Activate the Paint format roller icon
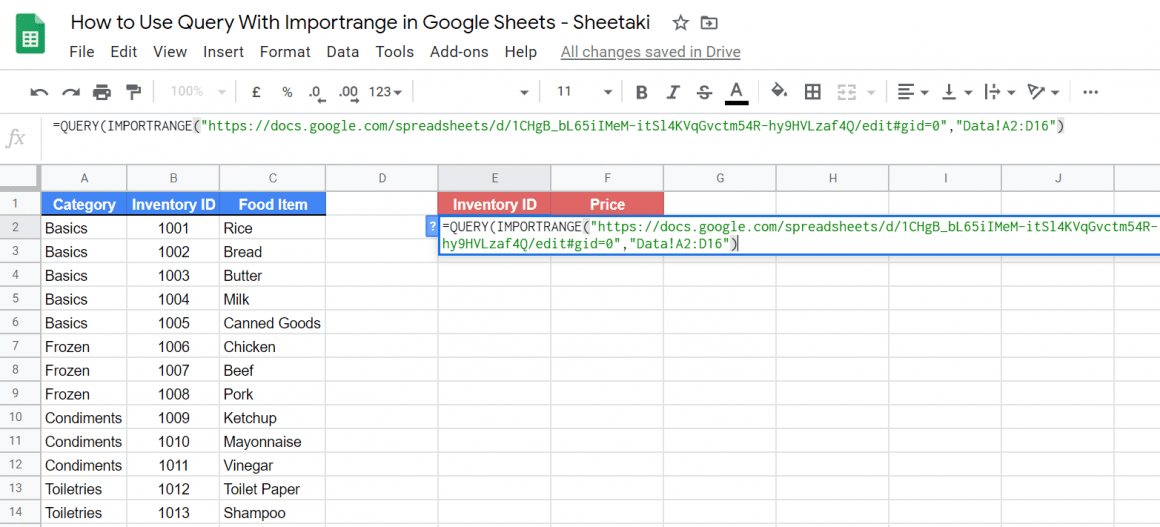 [x=133, y=93]
